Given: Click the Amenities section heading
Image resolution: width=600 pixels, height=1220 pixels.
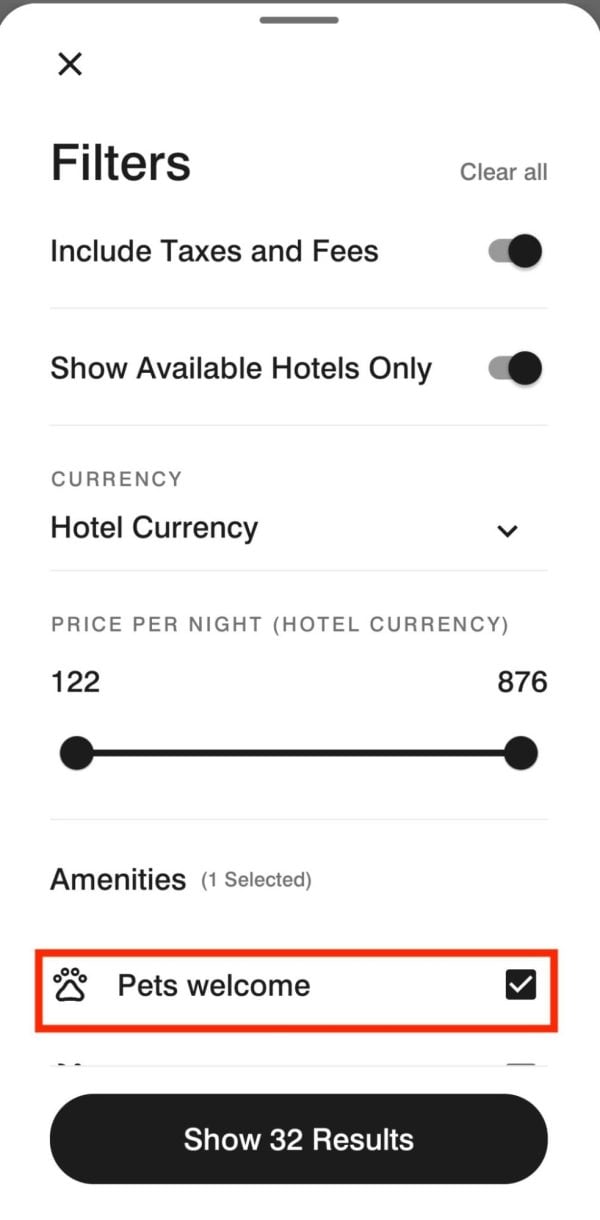Looking at the screenshot, I should pyautogui.click(x=118, y=880).
